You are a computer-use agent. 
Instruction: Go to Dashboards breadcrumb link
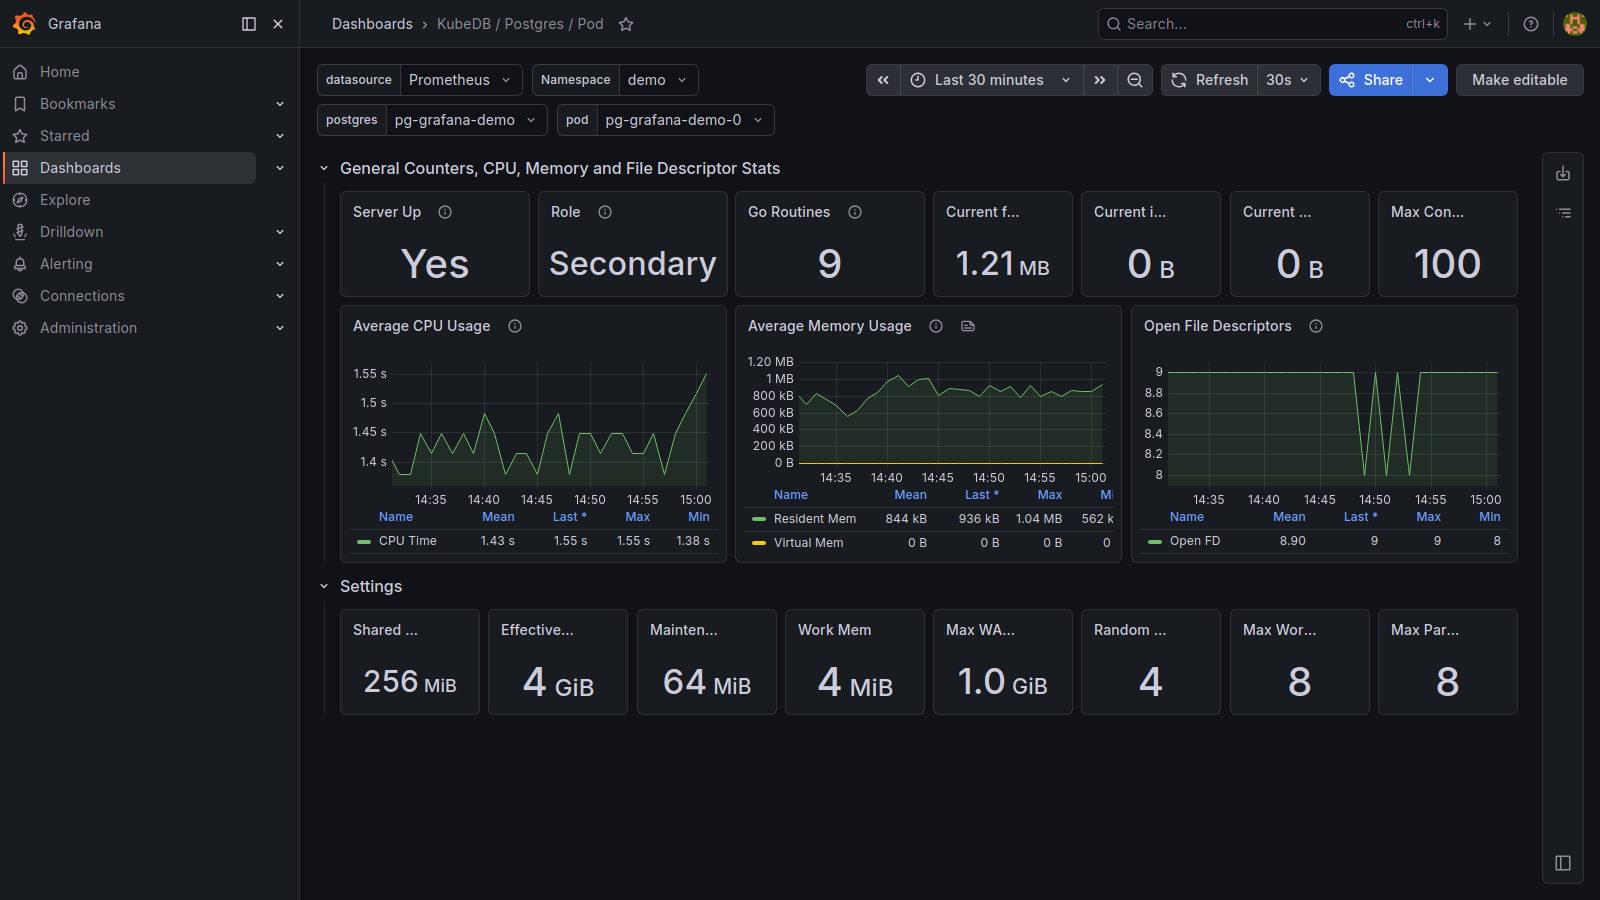[372, 24]
